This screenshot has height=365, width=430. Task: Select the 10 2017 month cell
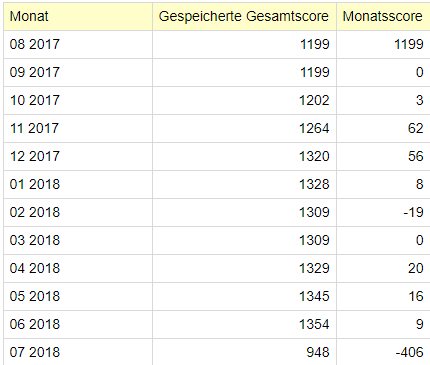click(x=78, y=100)
